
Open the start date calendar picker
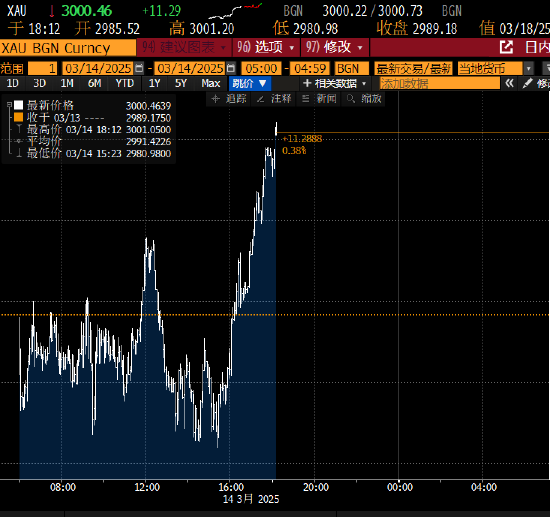coord(139,68)
